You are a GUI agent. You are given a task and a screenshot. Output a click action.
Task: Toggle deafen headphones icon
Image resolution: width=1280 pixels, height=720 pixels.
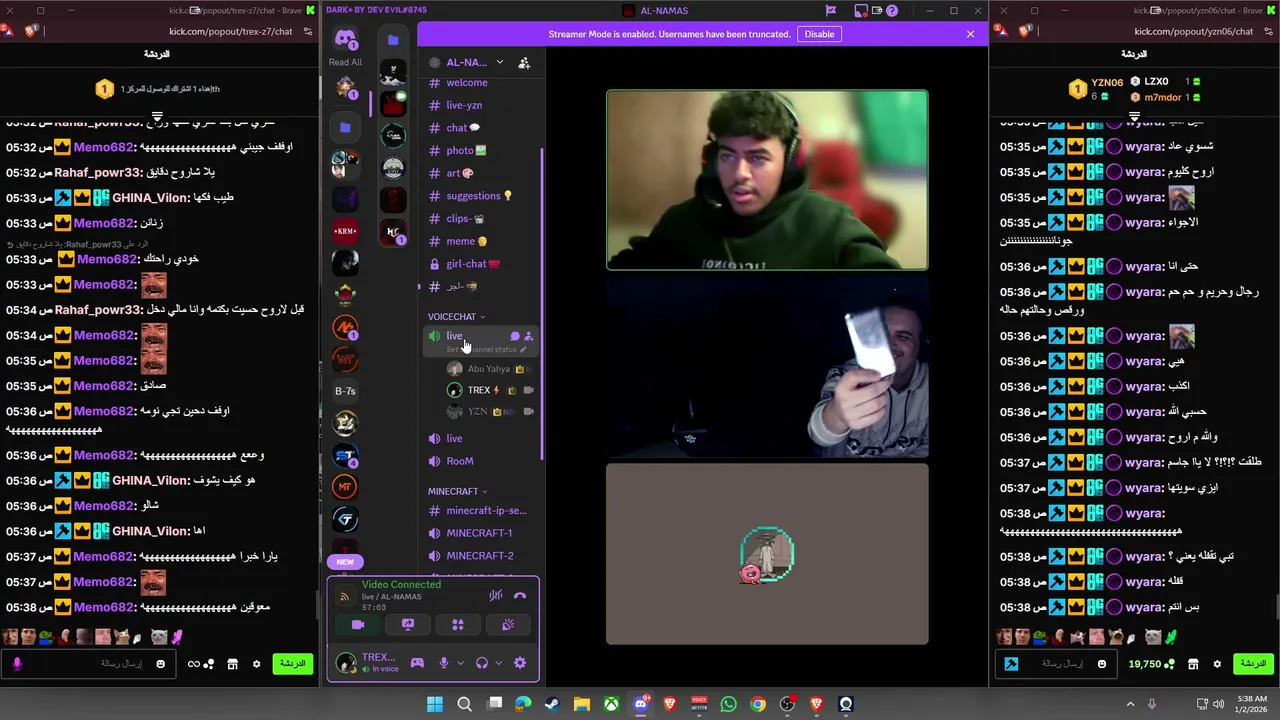click(482, 663)
